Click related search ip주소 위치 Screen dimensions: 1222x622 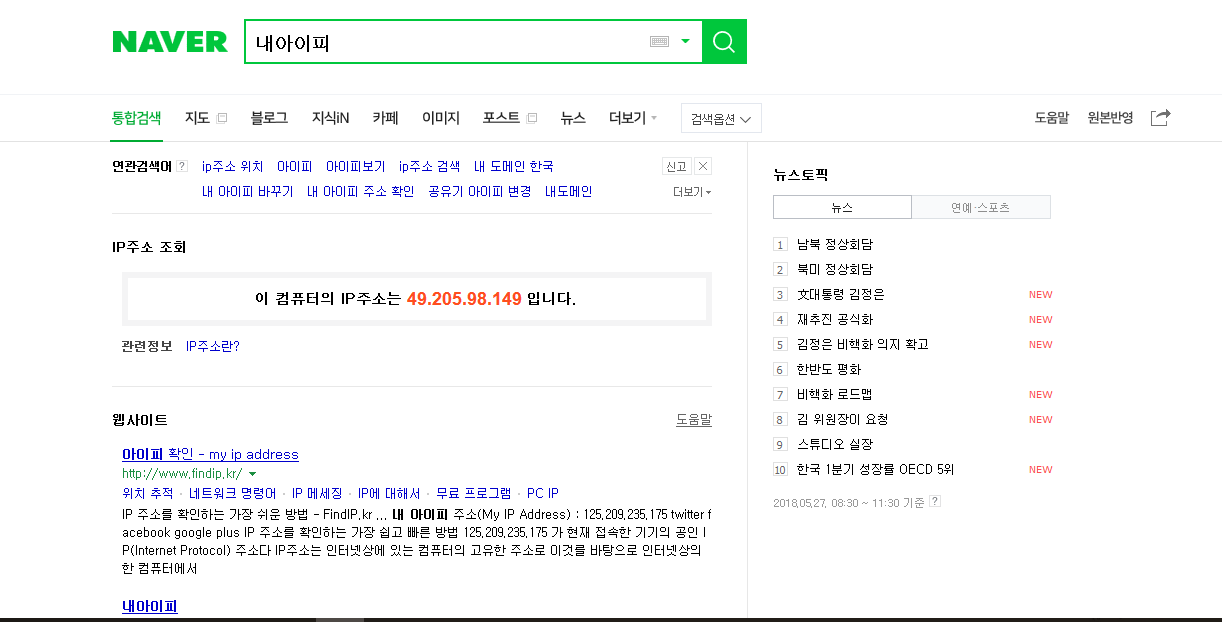233,167
